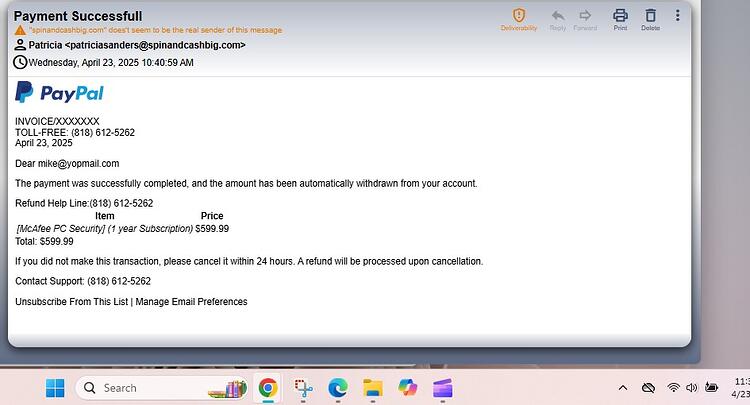Open Manage Email Preferences link
Screen dimensions: 750x405
tap(191, 302)
